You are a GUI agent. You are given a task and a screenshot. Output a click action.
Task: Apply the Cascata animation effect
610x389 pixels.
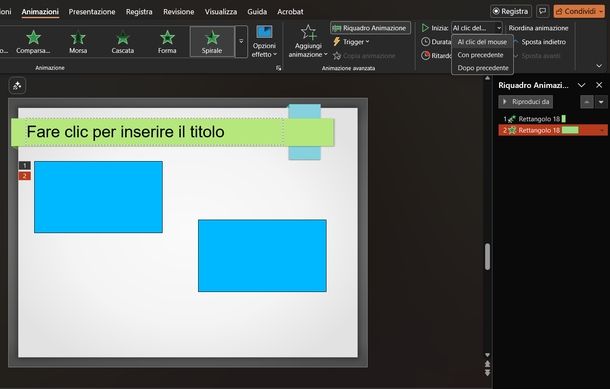123,42
